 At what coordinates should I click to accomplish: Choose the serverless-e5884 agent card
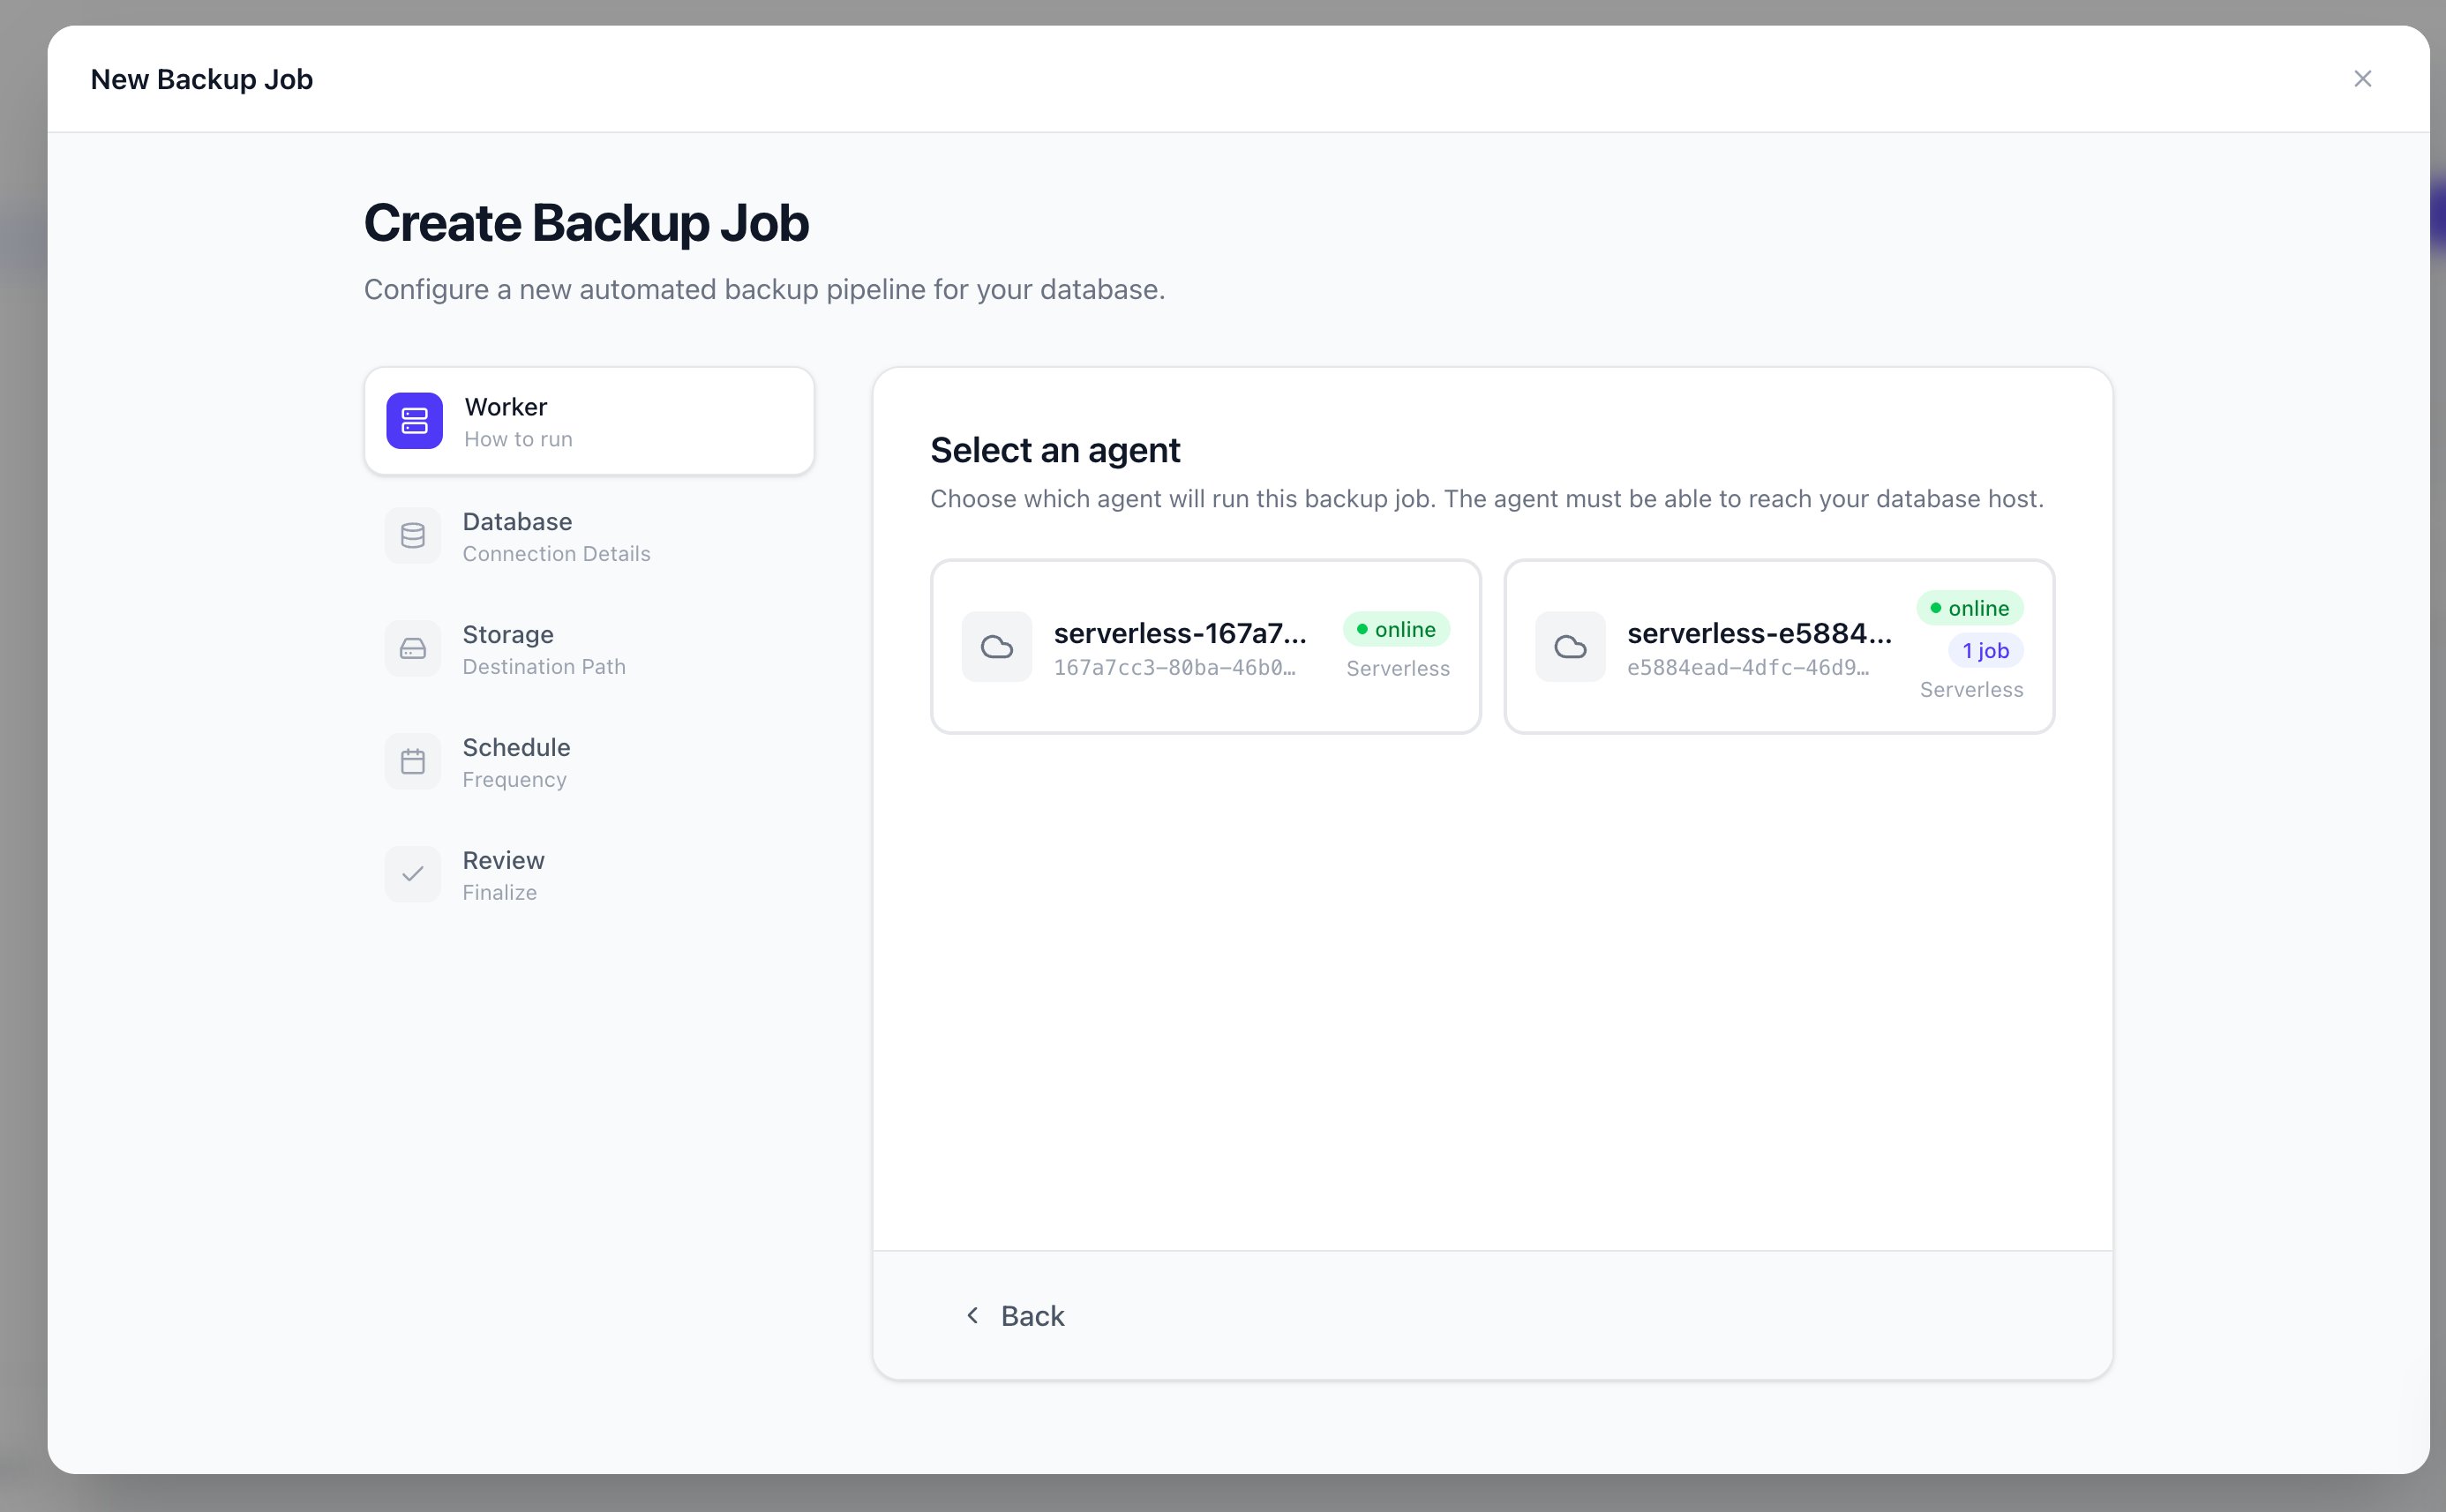(x=1779, y=647)
